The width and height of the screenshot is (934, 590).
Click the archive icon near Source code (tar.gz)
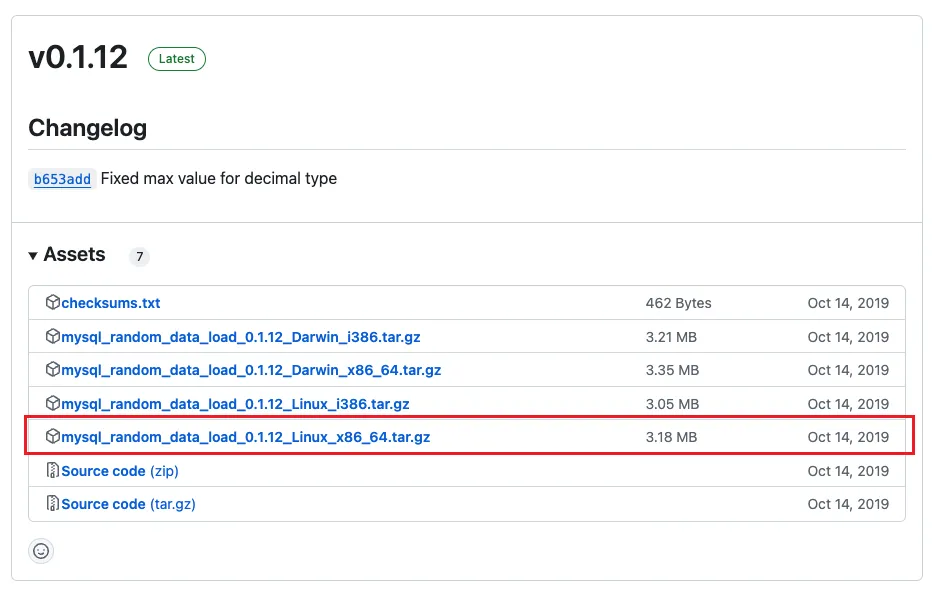coord(52,504)
